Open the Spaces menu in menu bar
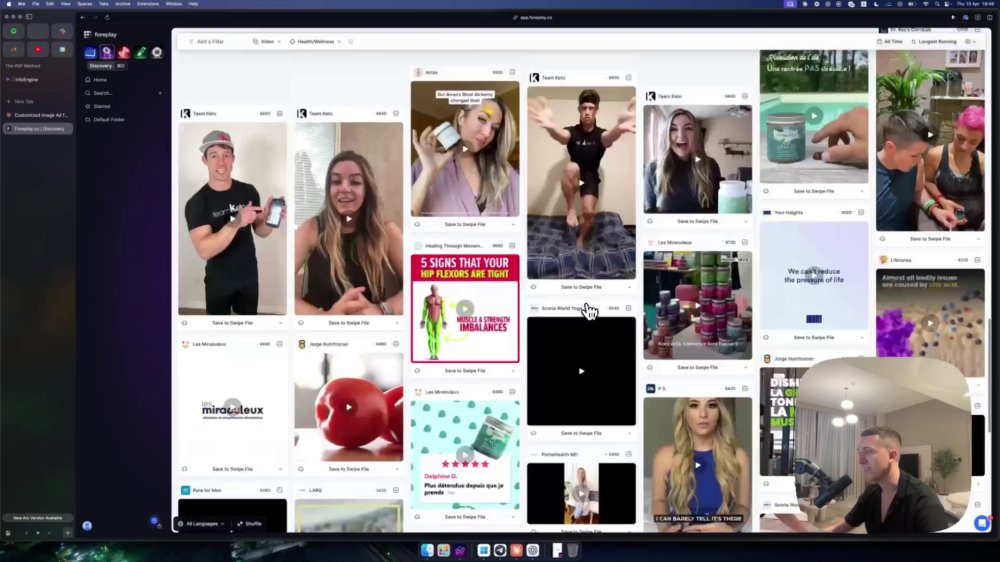This screenshot has width=1000, height=562. 84,4
